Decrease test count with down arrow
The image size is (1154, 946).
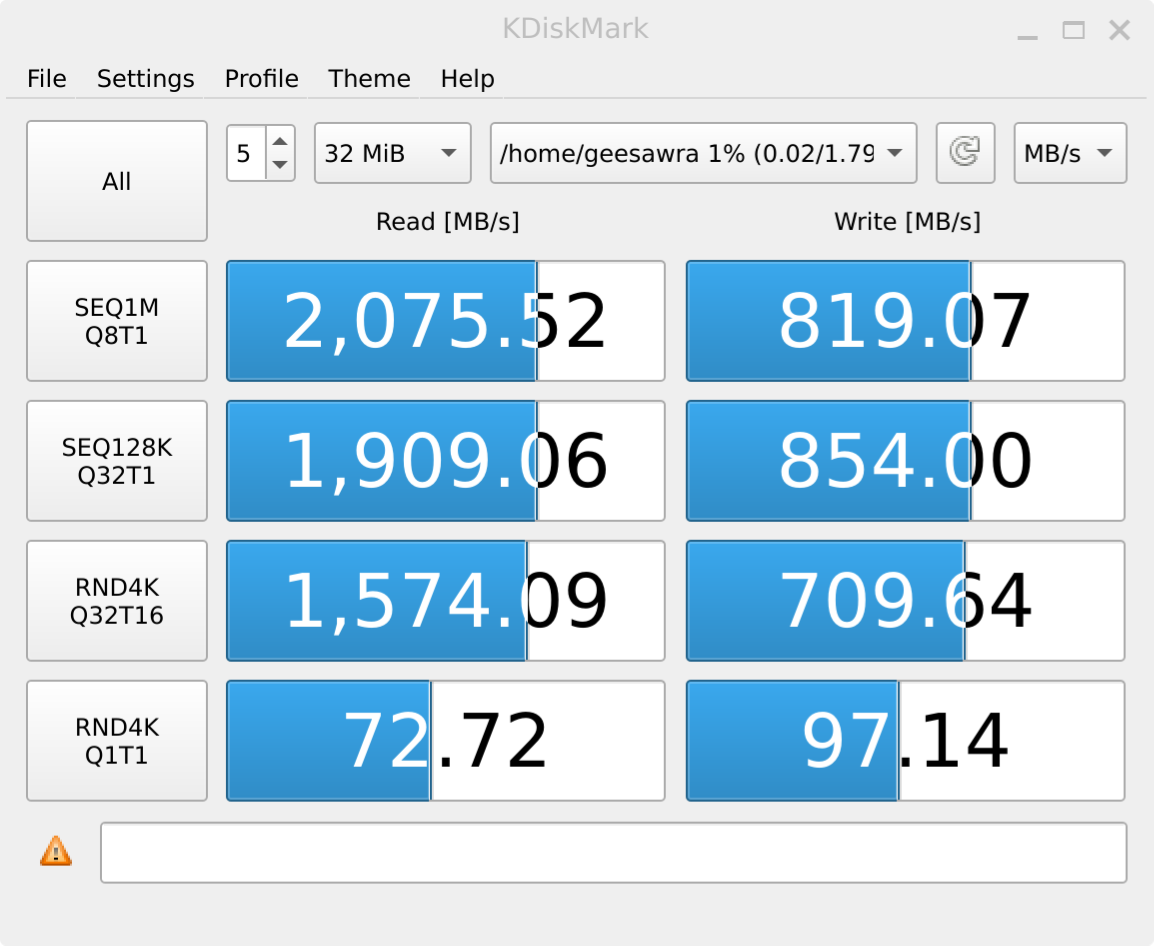click(x=280, y=165)
